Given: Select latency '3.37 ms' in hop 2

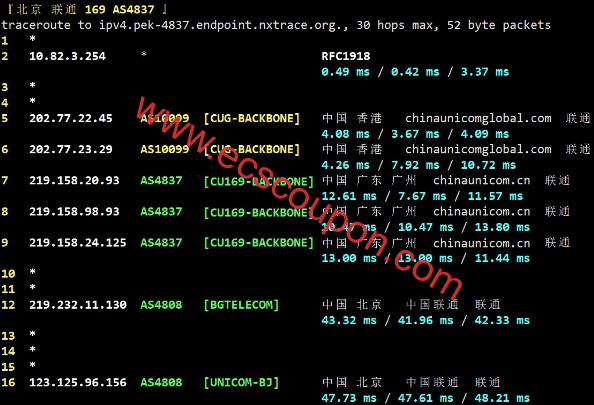Looking at the screenshot, I should (485, 72).
